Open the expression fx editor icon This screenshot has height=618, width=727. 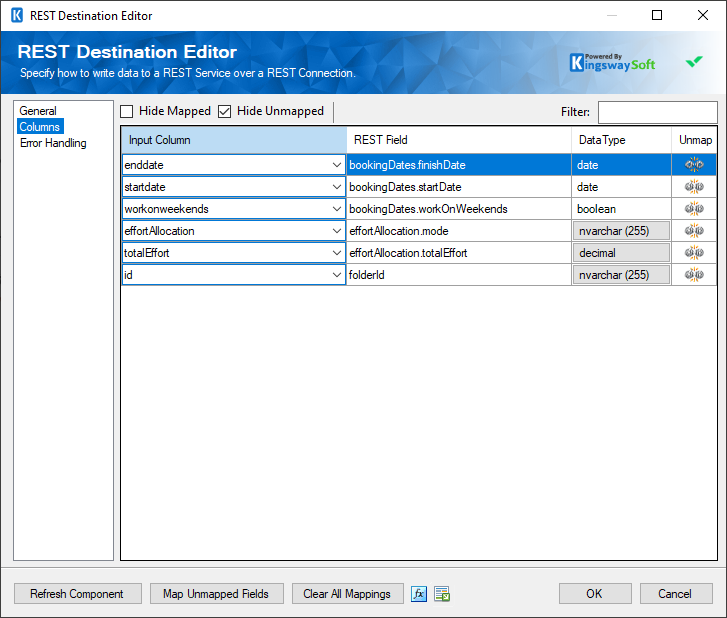tap(419, 593)
